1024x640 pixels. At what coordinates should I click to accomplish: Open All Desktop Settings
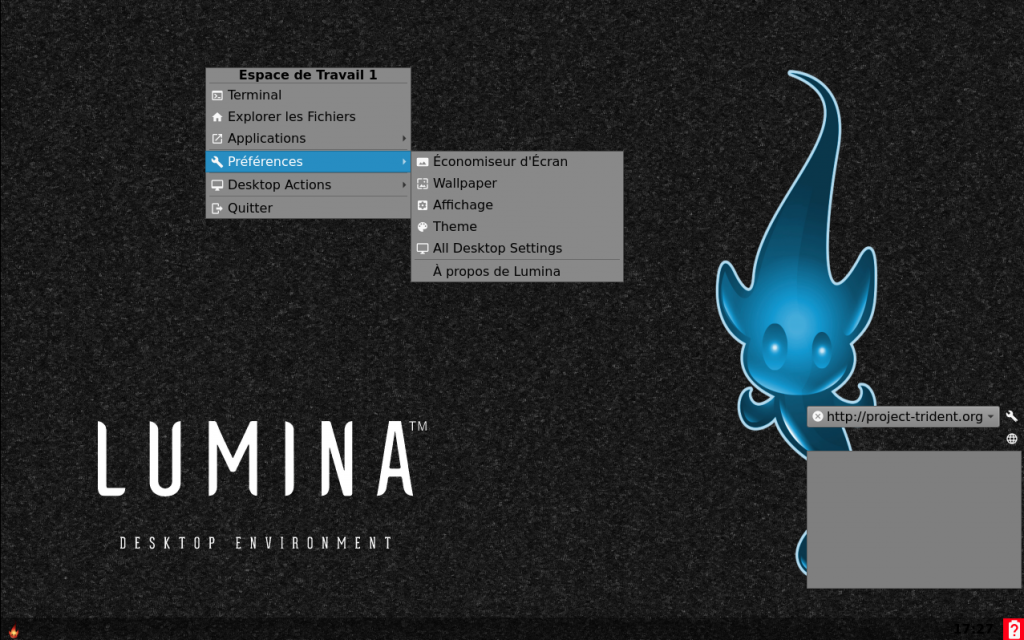(497, 248)
